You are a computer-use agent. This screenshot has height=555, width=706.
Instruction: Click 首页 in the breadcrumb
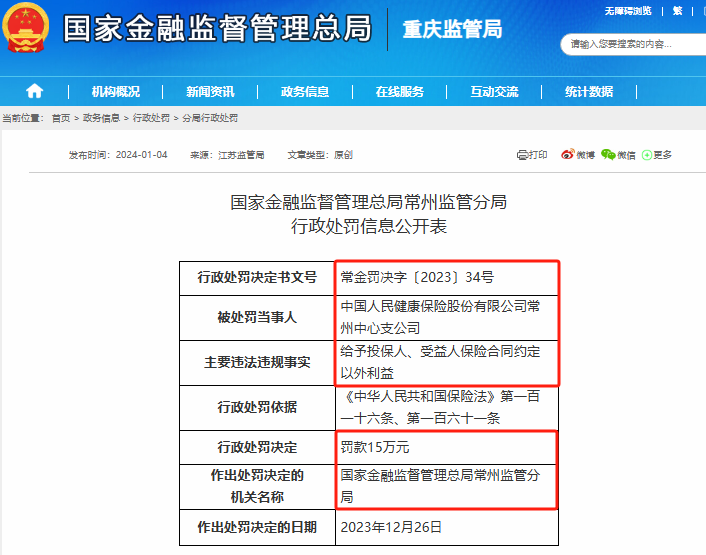pos(61,118)
